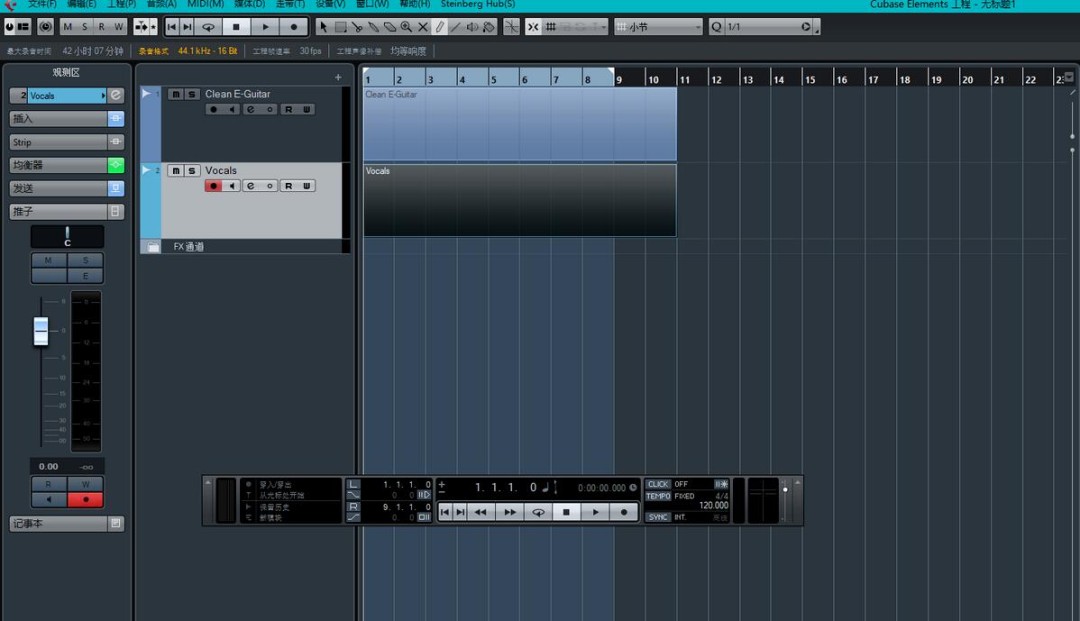
Task: Select the Object Selection arrow tool
Action: point(324,27)
